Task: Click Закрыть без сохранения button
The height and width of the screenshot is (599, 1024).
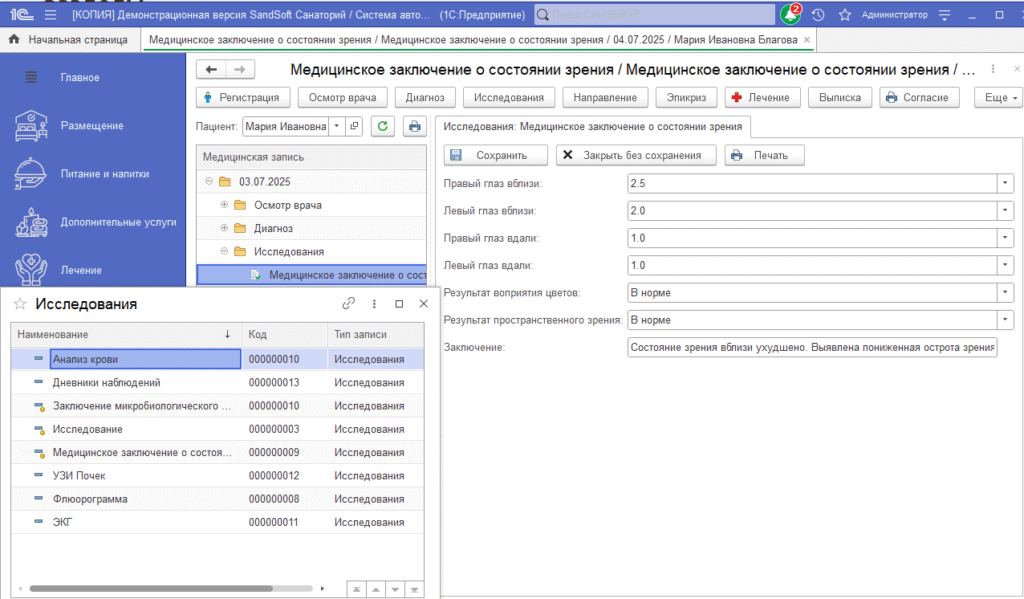Action: (636, 155)
